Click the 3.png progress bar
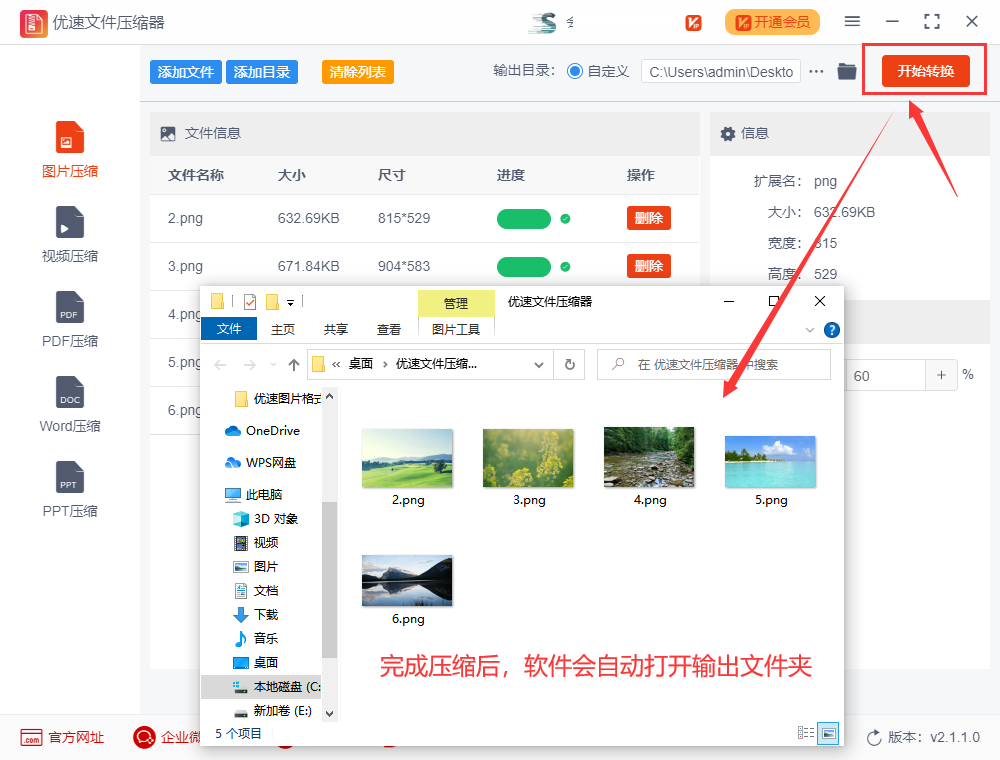 point(524,267)
